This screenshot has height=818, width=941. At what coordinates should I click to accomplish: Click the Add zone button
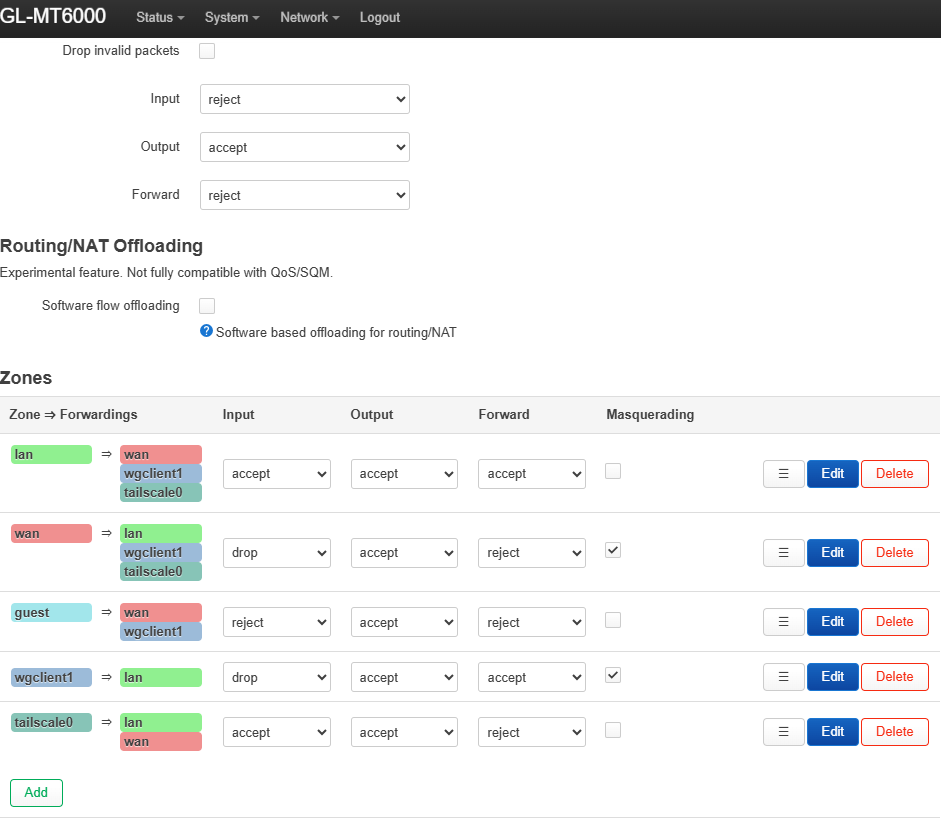pyautogui.click(x=36, y=792)
